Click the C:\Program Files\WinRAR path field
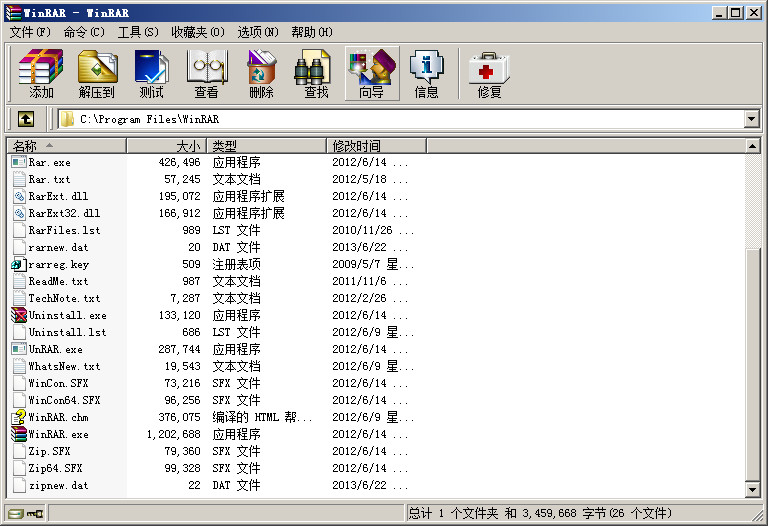Image resolution: width=768 pixels, height=526 pixels. pos(400,119)
